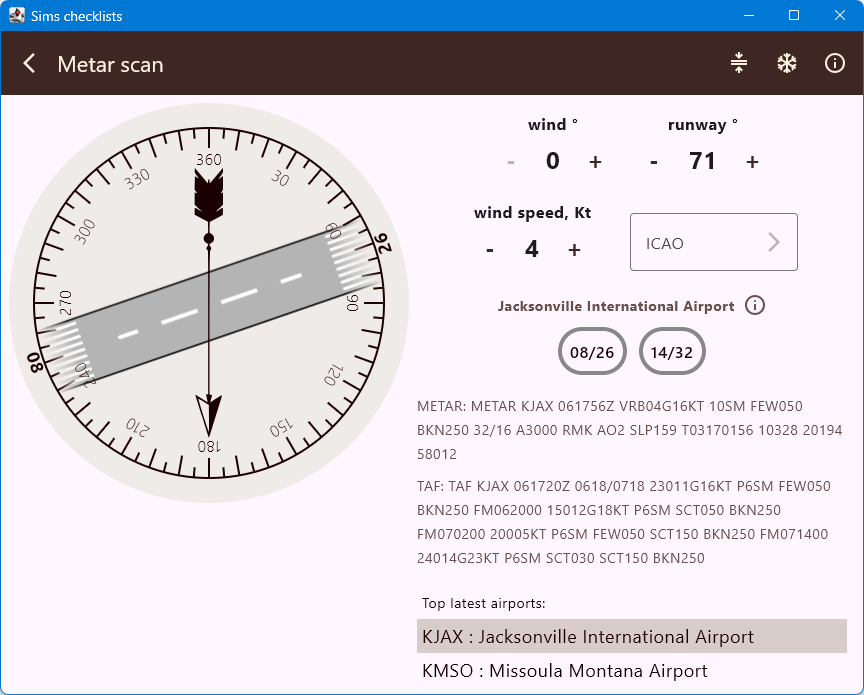Screen dimensions: 864x695
Task: Maximize the Sims checklists window
Action: tap(794, 15)
